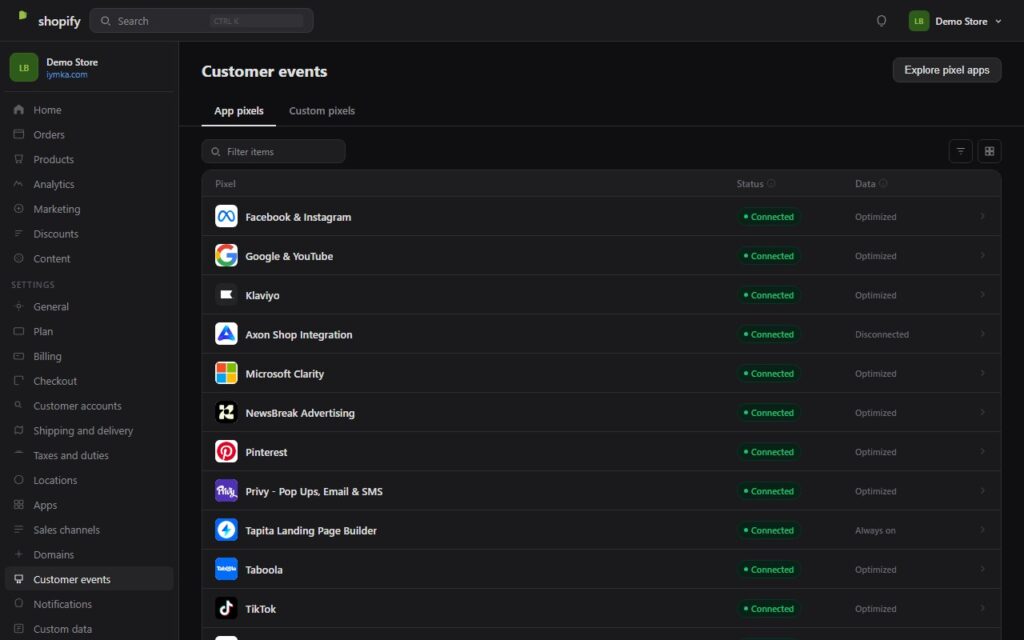
Task: Click the top Search bar
Action: [201, 21]
